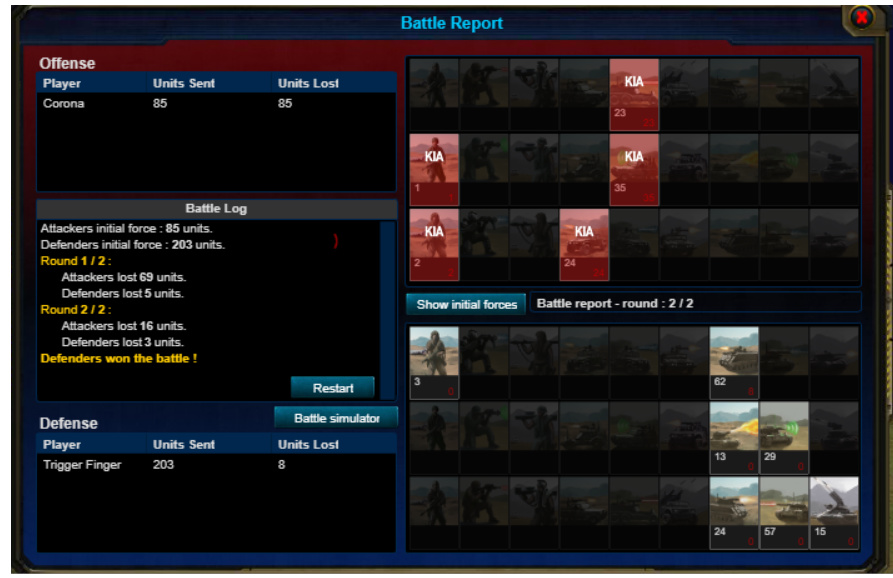The height and width of the screenshot is (578, 893).
Task: Select the Trigger Finger player row
Action: click(216, 464)
